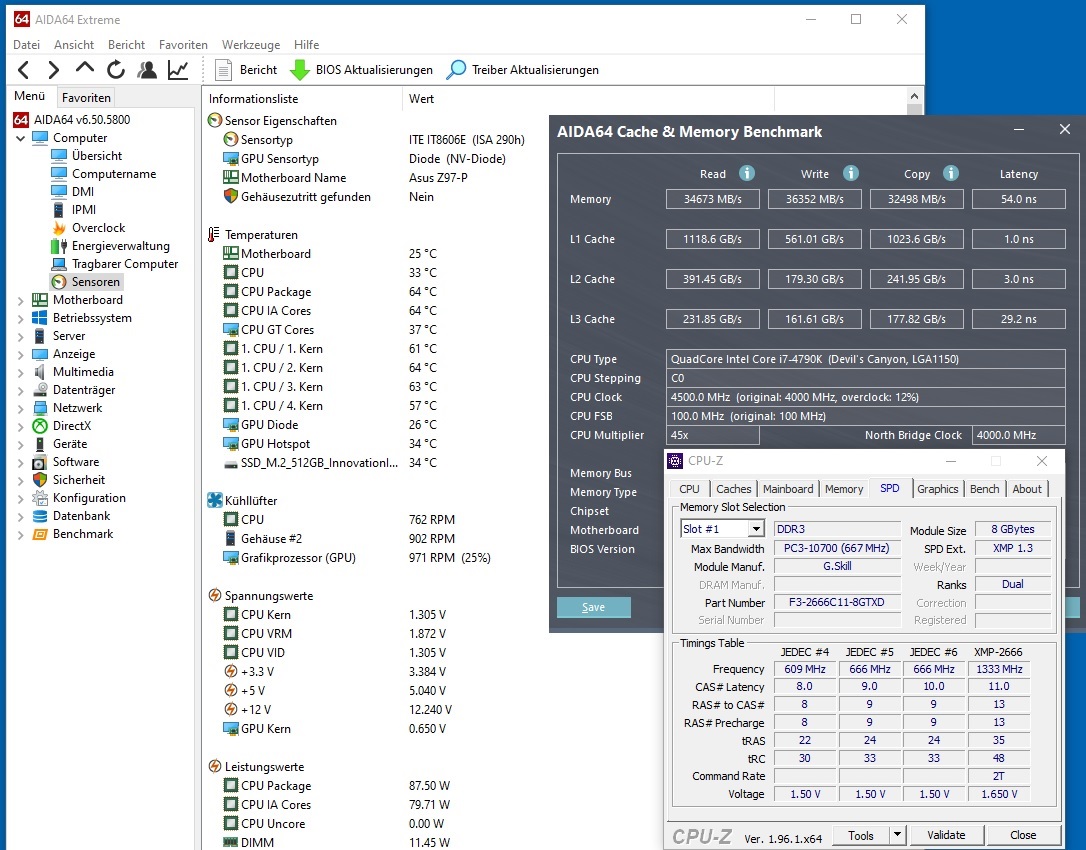The width and height of the screenshot is (1086, 850).
Task: Click the Kühllüfter fan icon
Action: (x=215, y=500)
